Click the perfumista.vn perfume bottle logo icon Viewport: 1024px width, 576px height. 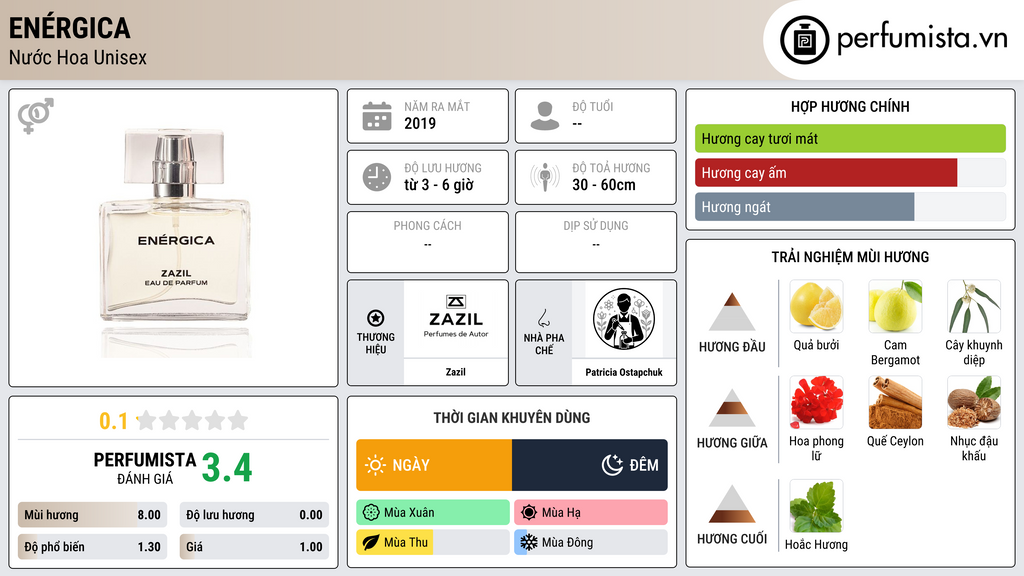click(x=804, y=40)
